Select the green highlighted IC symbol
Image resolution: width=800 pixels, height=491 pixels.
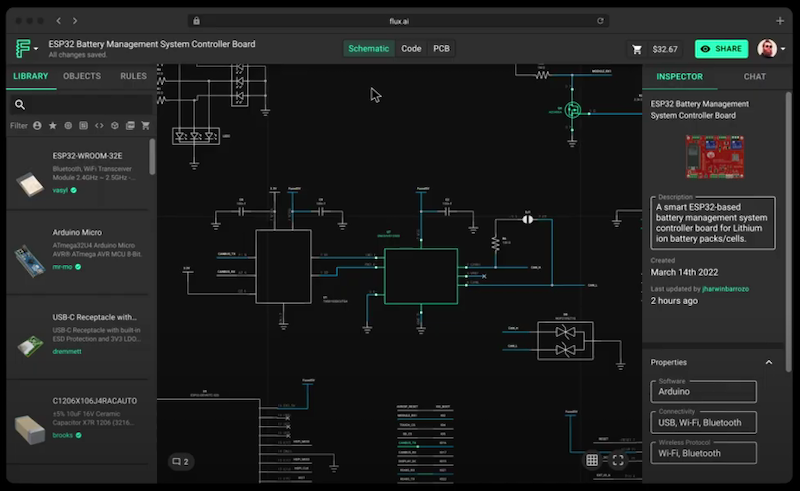click(x=421, y=276)
